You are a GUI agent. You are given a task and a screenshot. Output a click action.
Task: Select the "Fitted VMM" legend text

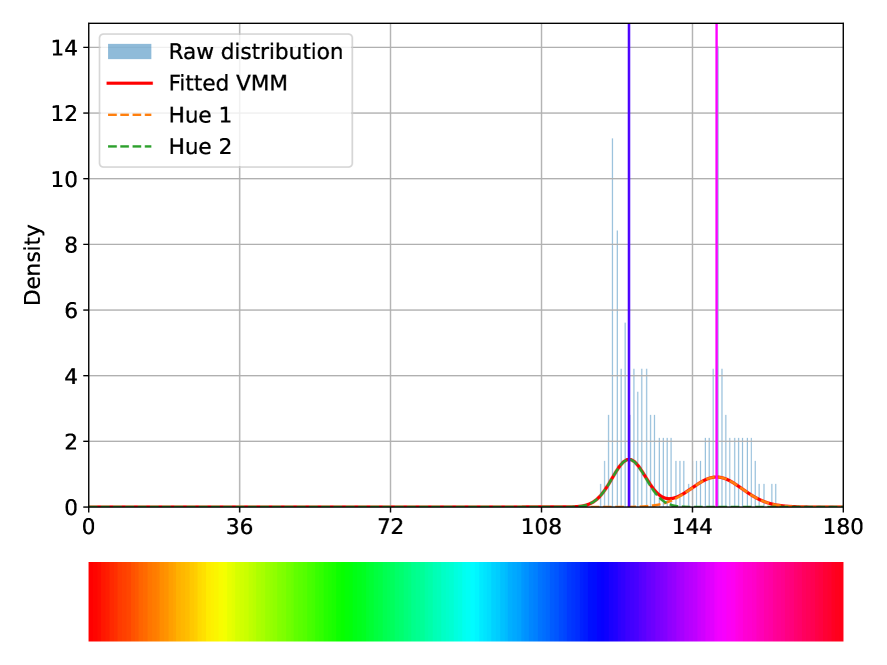click(x=228, y=83)
